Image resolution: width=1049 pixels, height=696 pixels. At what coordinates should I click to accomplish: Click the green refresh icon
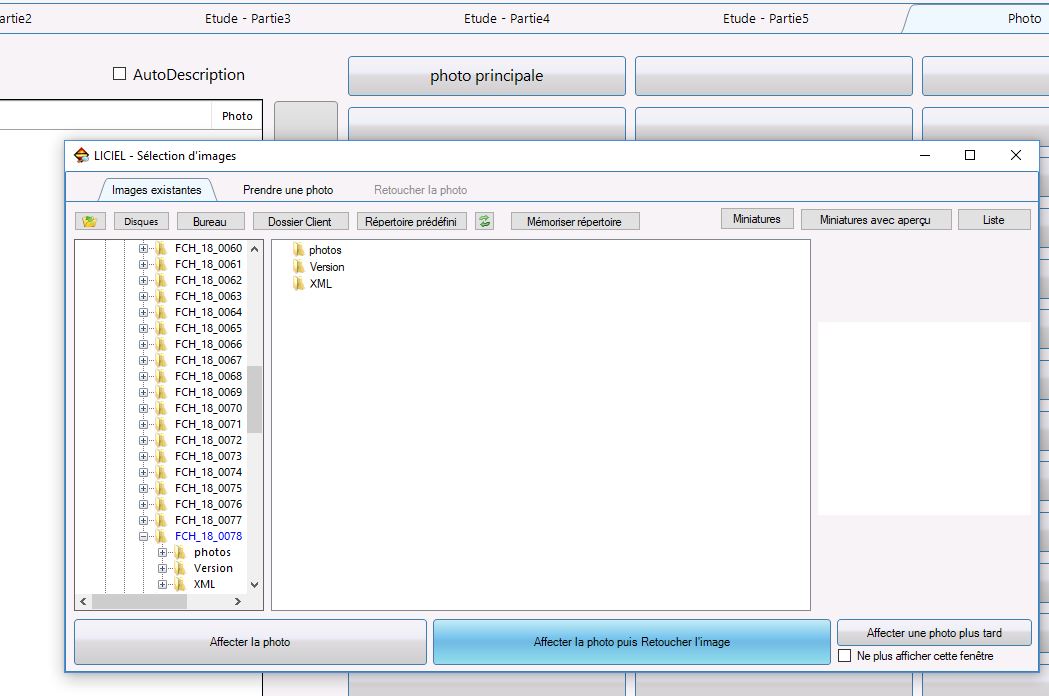click(x=484, y=221)
